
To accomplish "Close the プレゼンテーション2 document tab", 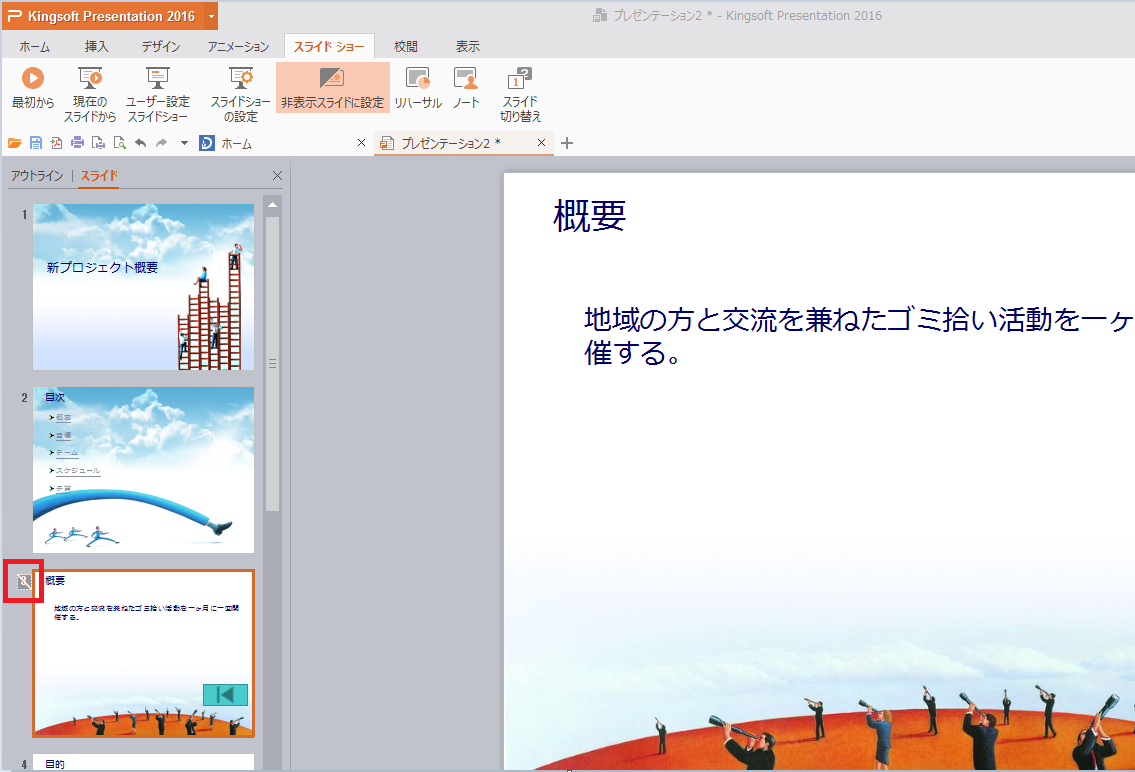I will (541, 143).
